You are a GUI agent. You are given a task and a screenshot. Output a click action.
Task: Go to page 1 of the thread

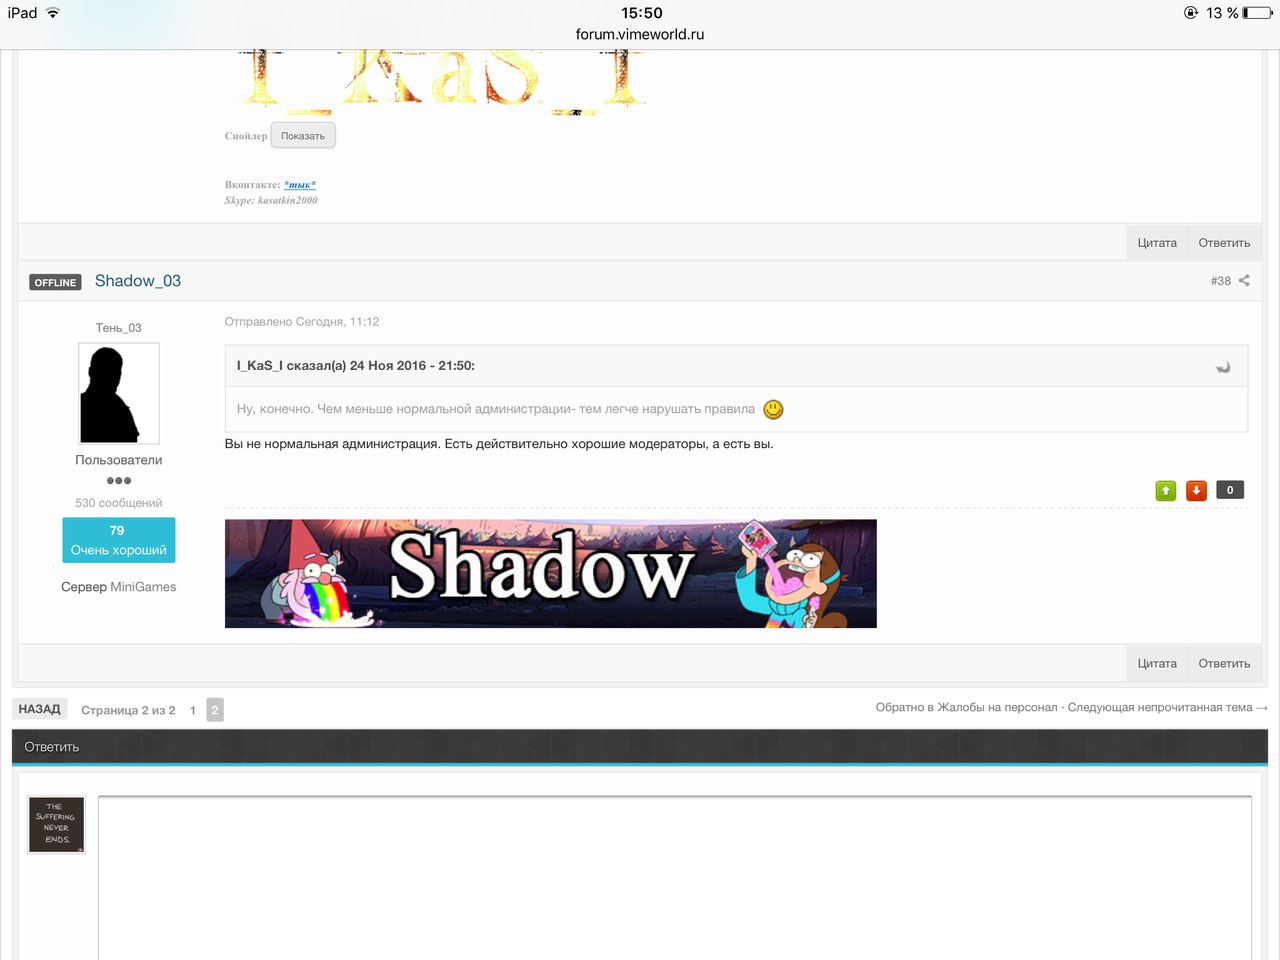point(193,710)
